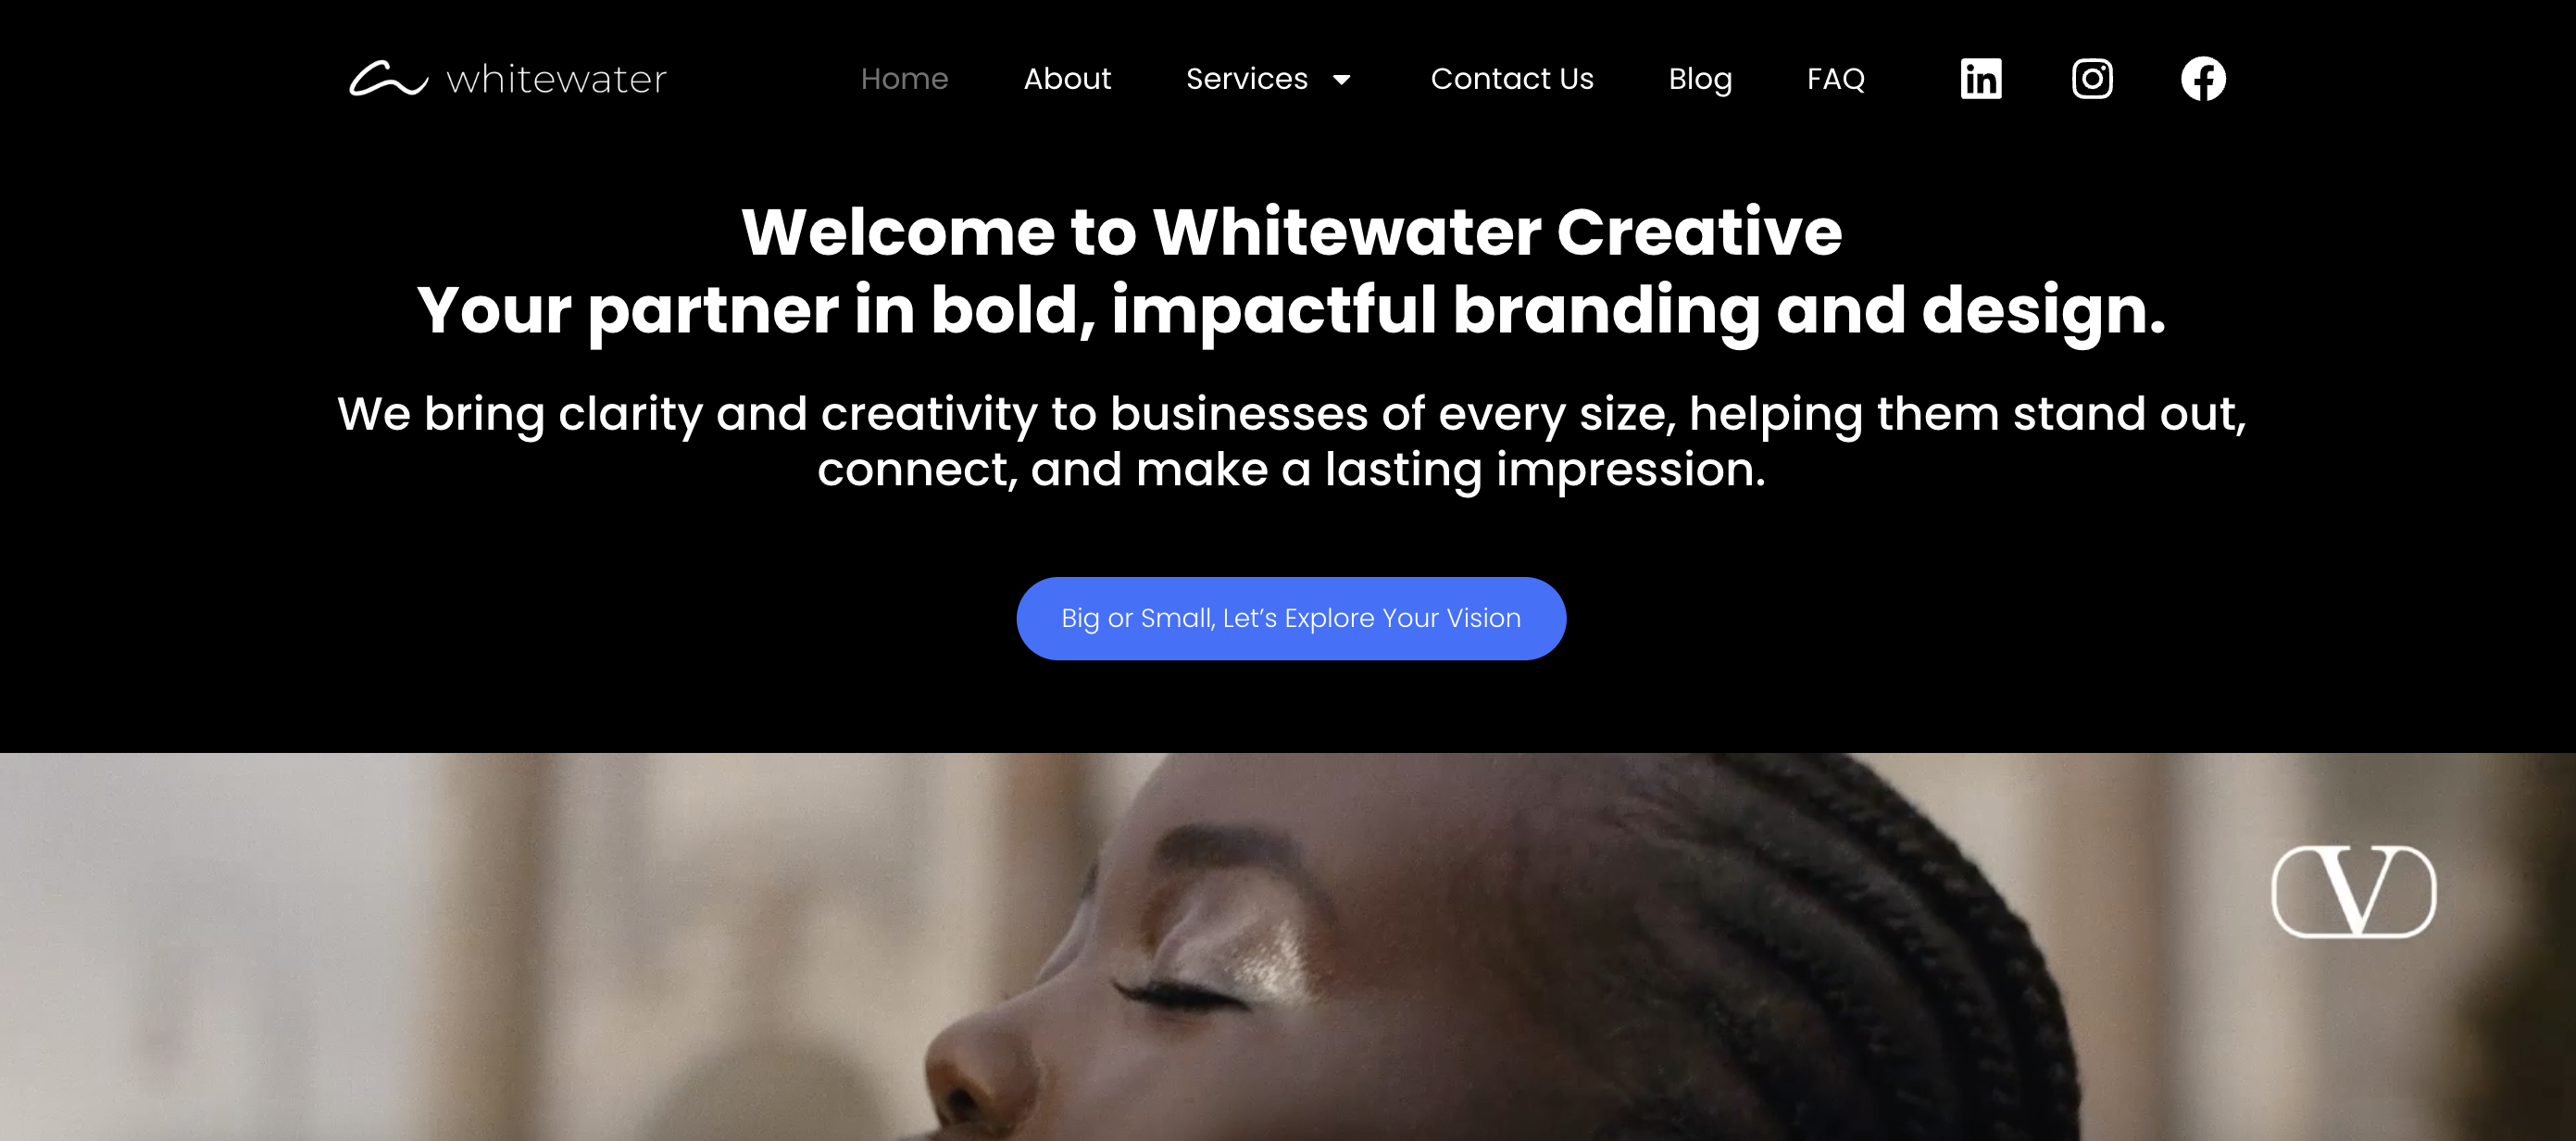Screen dimensions: 2576x1141
Task: Click the Valentino V logo on video
Action: (x=2354, y=892)
